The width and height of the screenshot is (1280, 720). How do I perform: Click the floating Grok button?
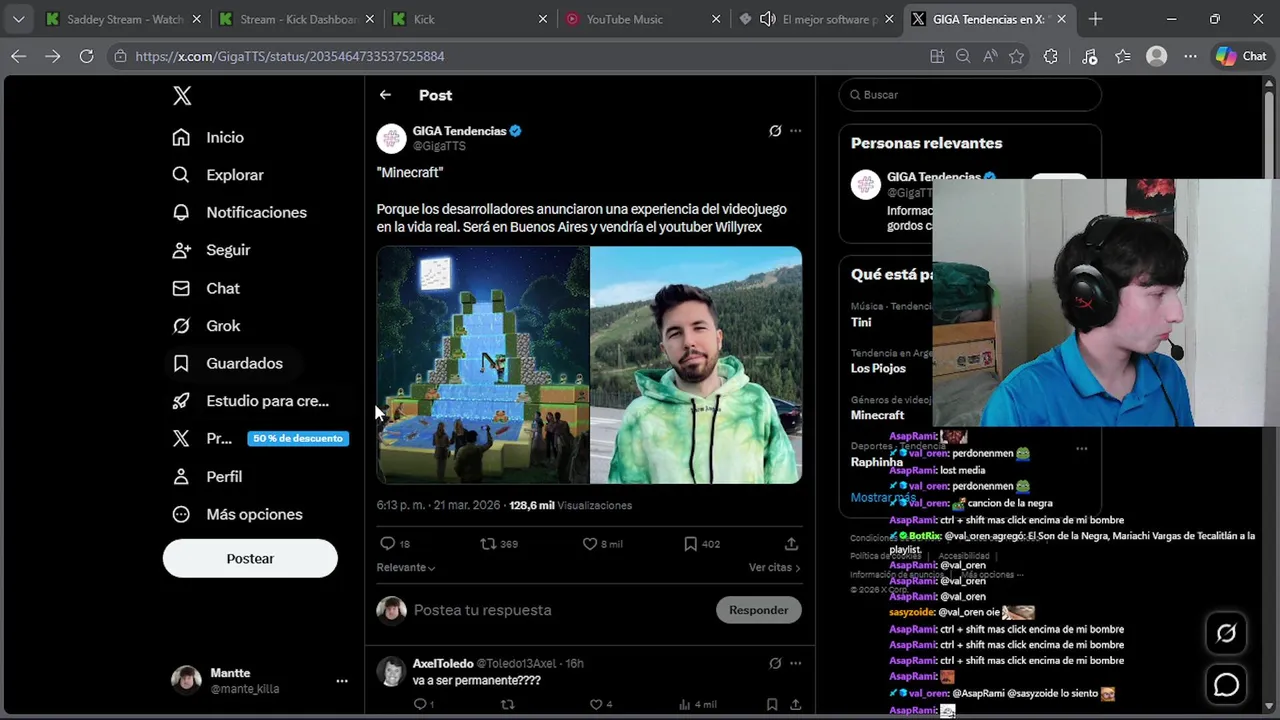pos(1226,633)
